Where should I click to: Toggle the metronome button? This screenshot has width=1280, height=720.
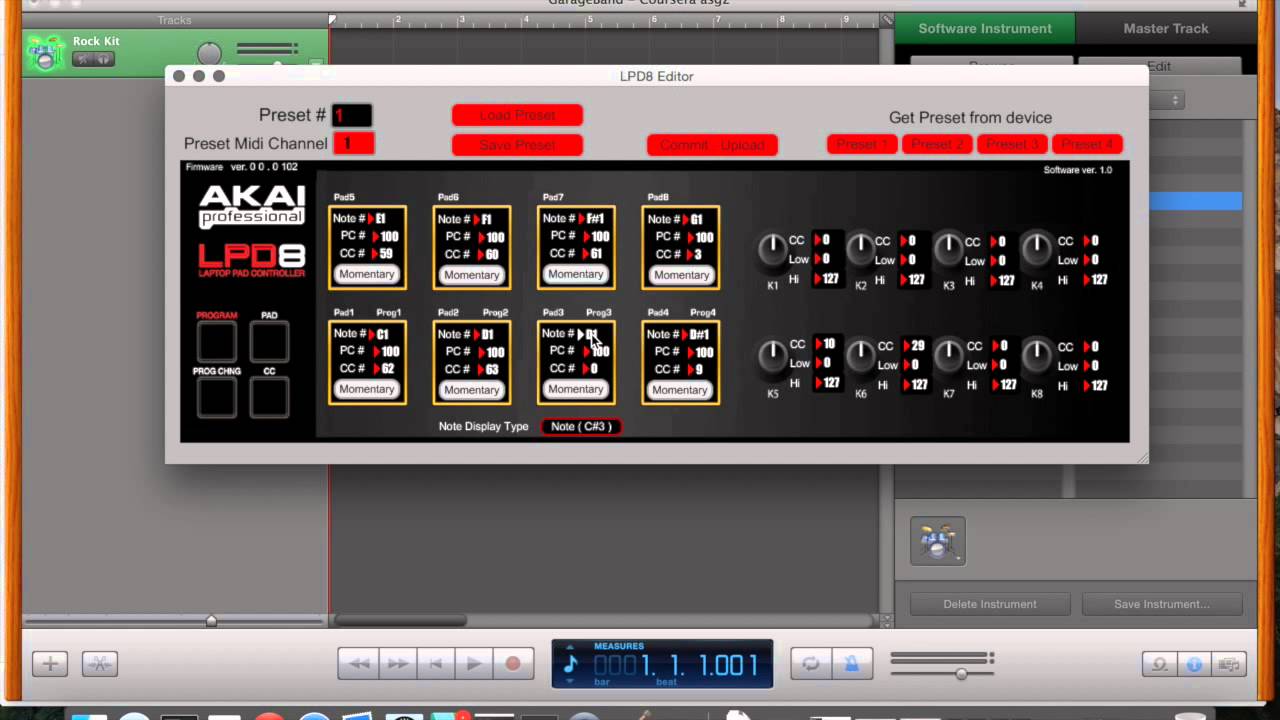[851, 663]
